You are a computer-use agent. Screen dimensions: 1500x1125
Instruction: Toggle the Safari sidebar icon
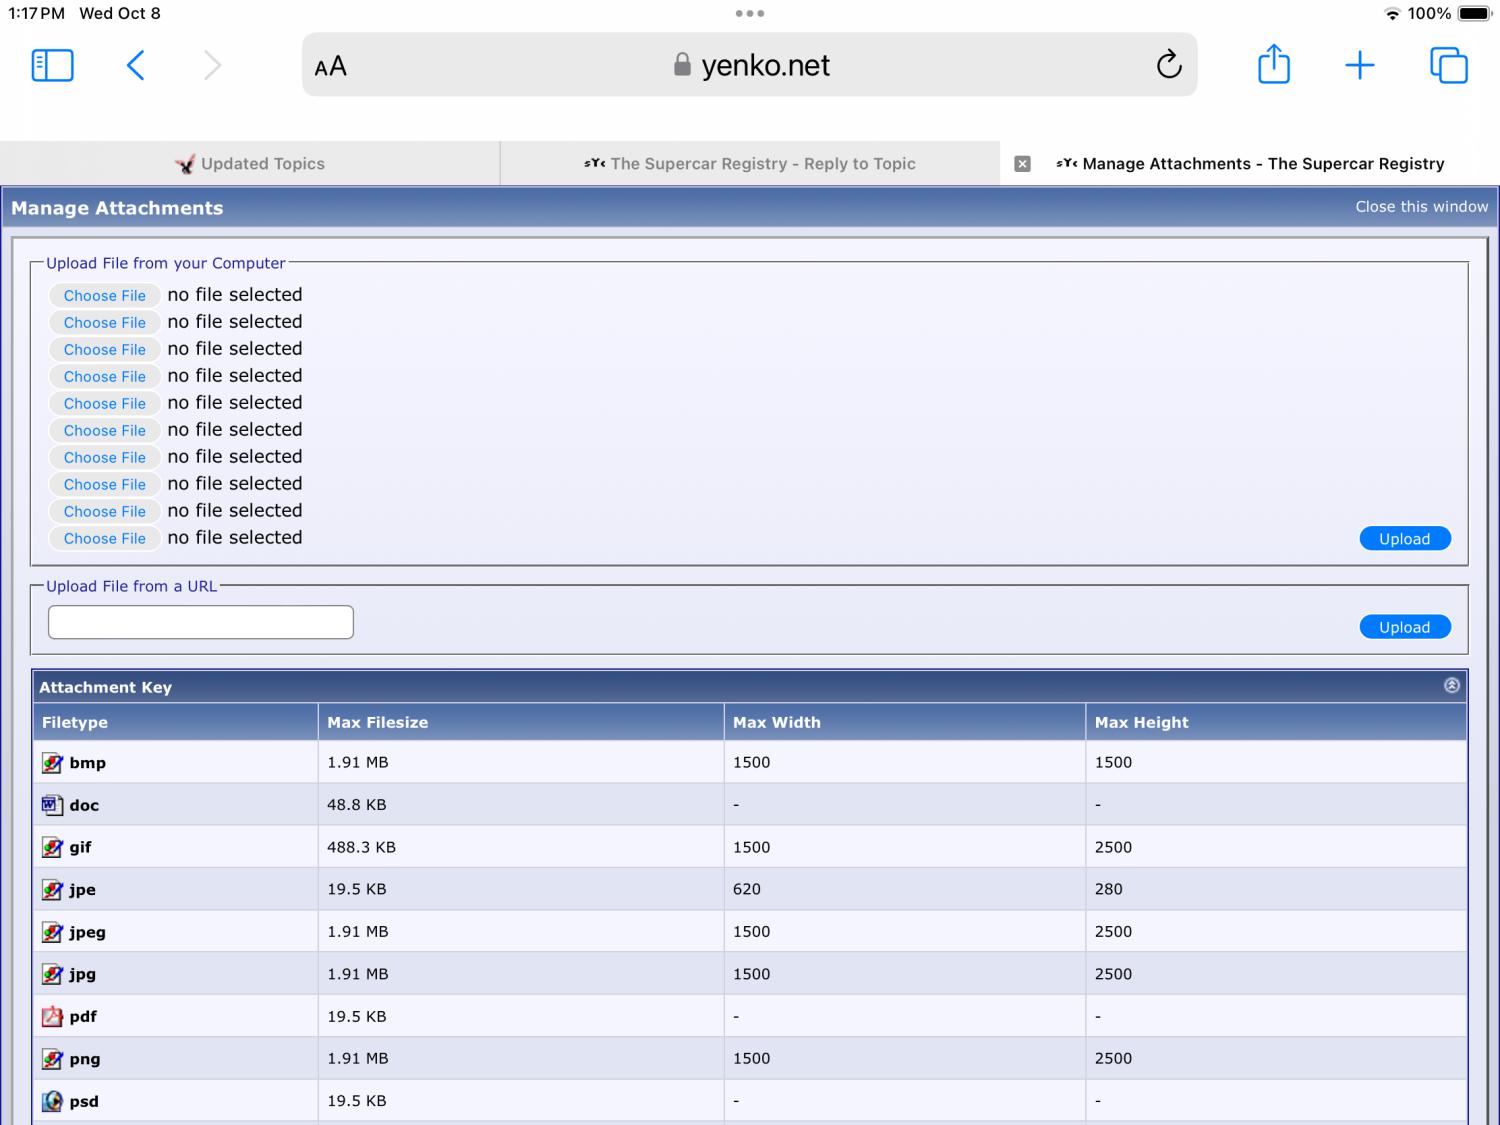pos(52,66)
